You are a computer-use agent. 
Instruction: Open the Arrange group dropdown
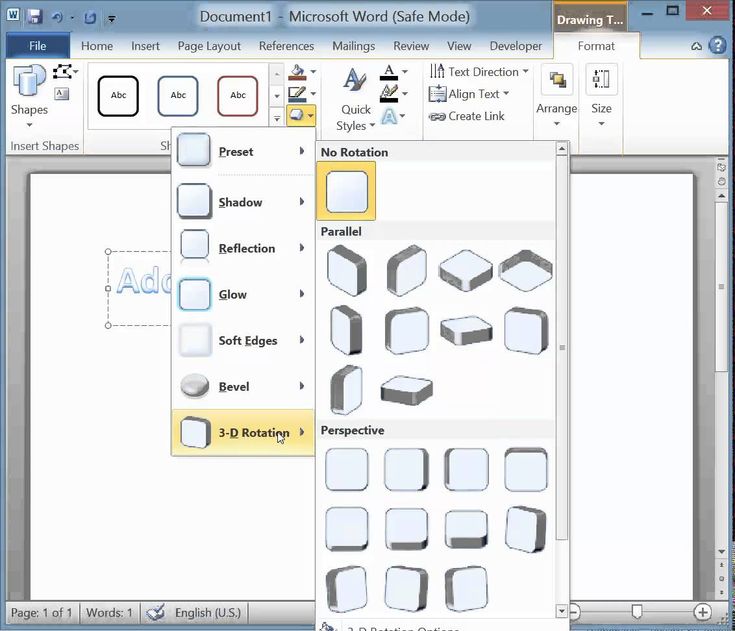[556, 96]
